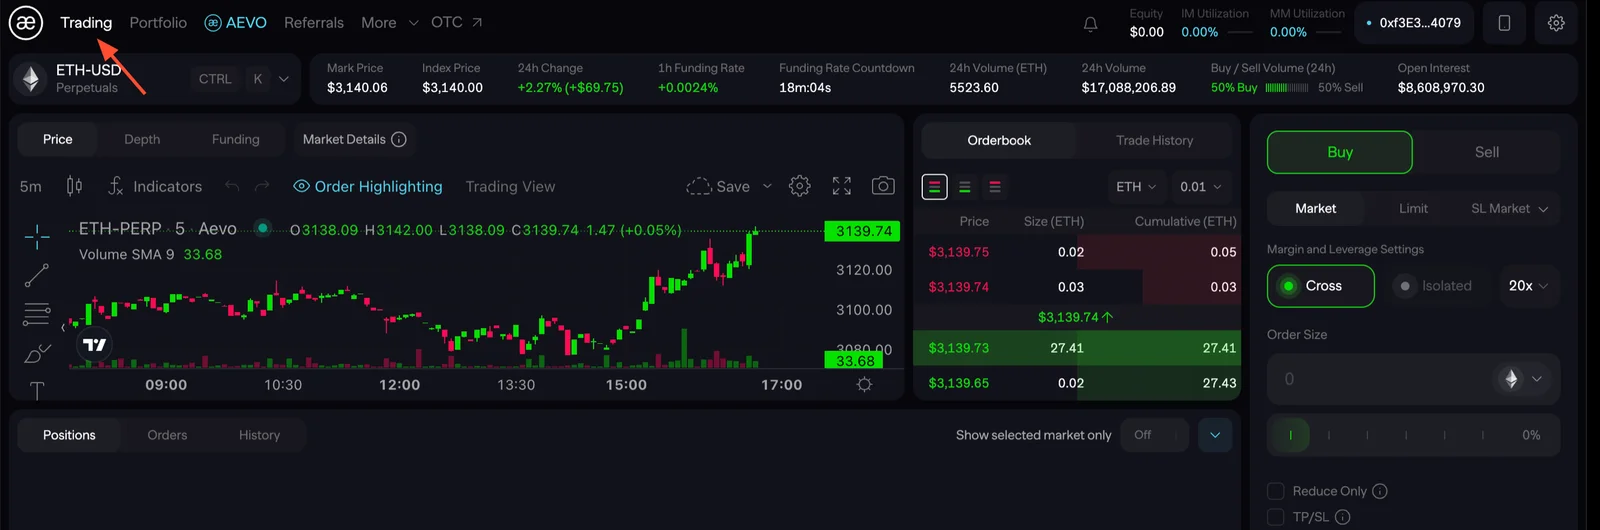Expand the More menu in the top navigation
Viewport: 1600px width, 530px height.
click(390, 22)
